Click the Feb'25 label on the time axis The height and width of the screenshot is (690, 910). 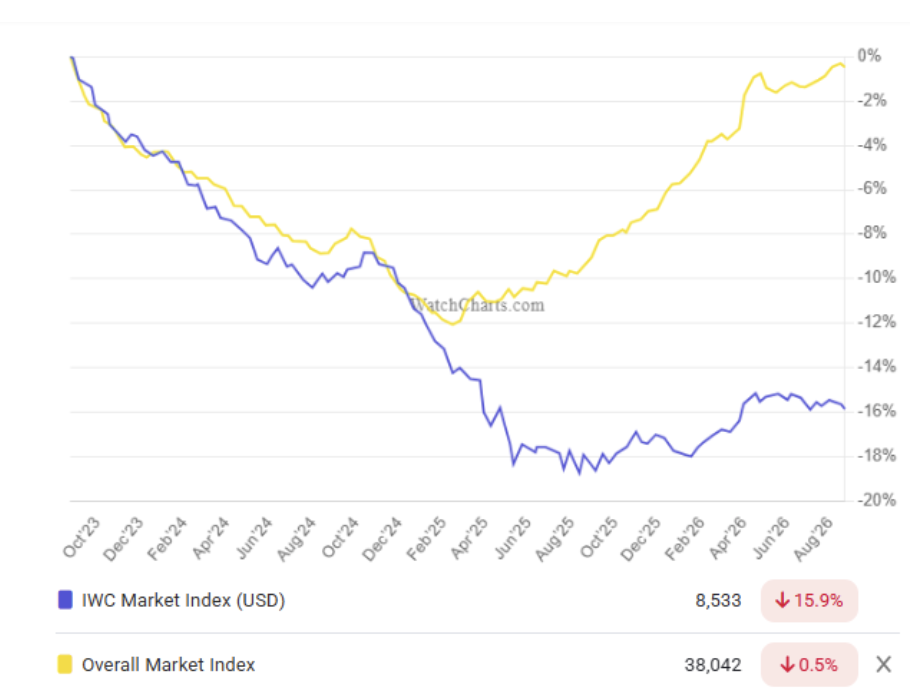(x=426, y=539)
